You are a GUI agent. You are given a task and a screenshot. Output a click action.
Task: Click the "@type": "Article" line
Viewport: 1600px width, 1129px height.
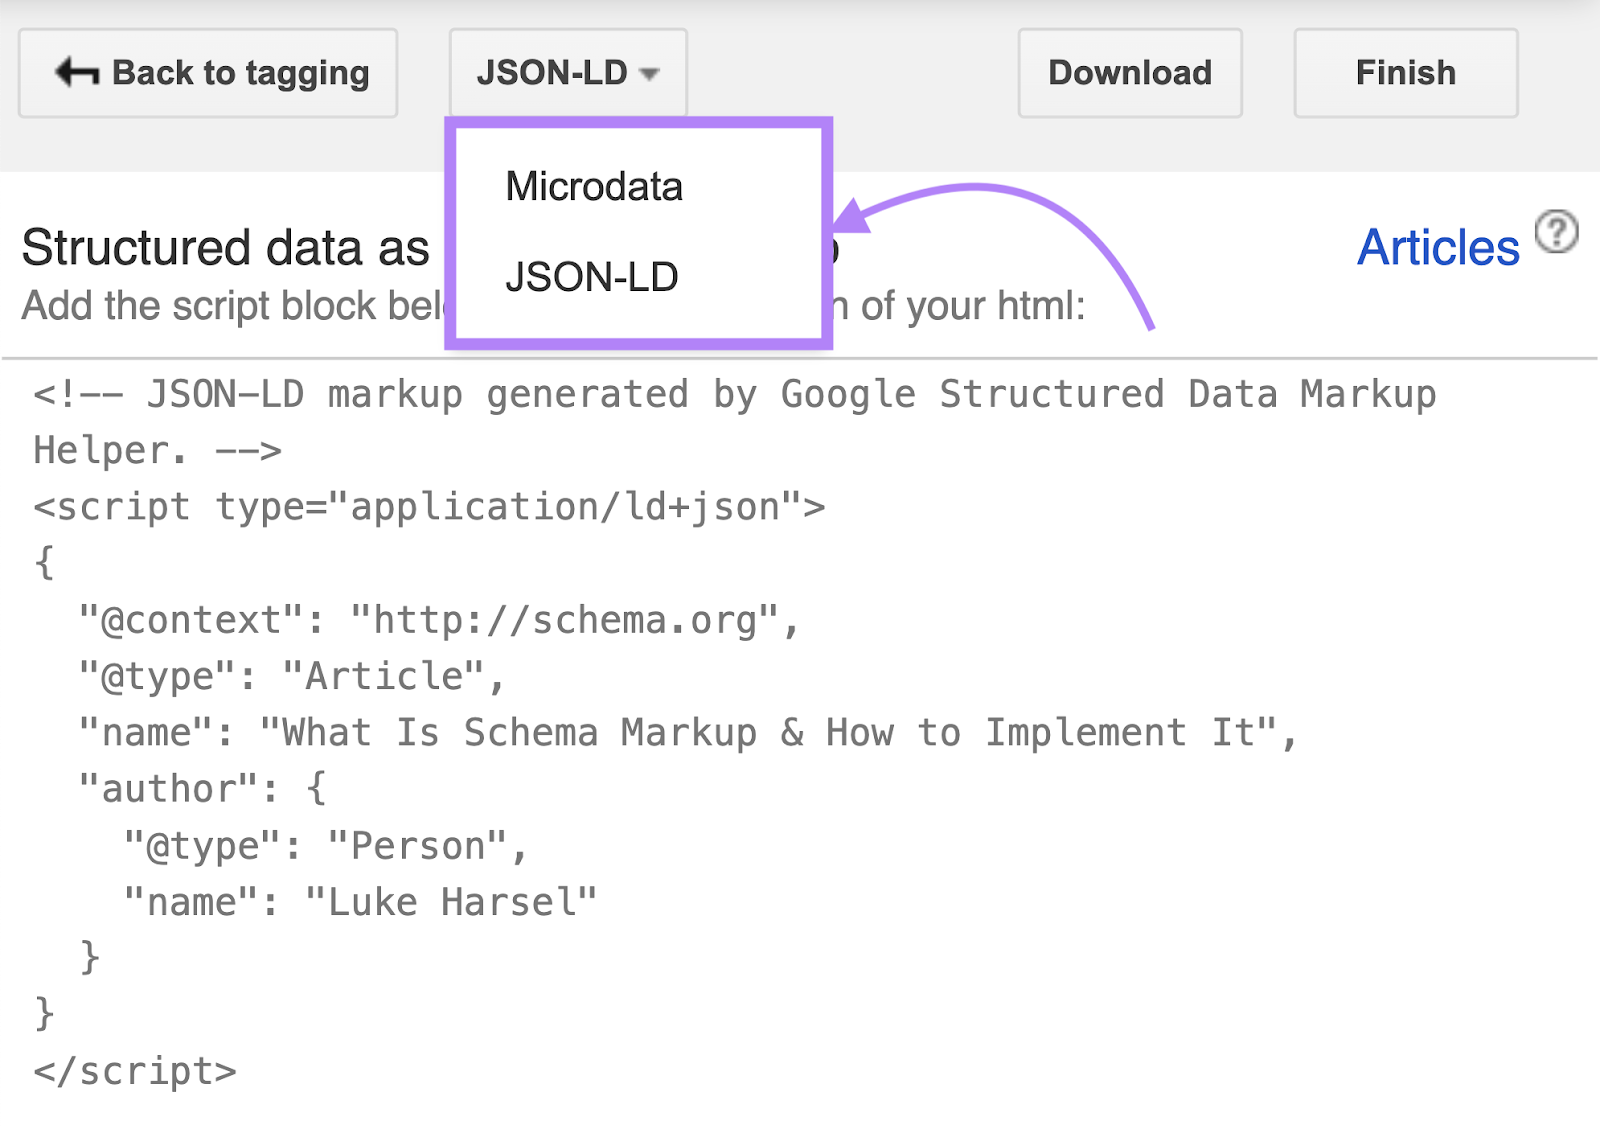(292, 677)
